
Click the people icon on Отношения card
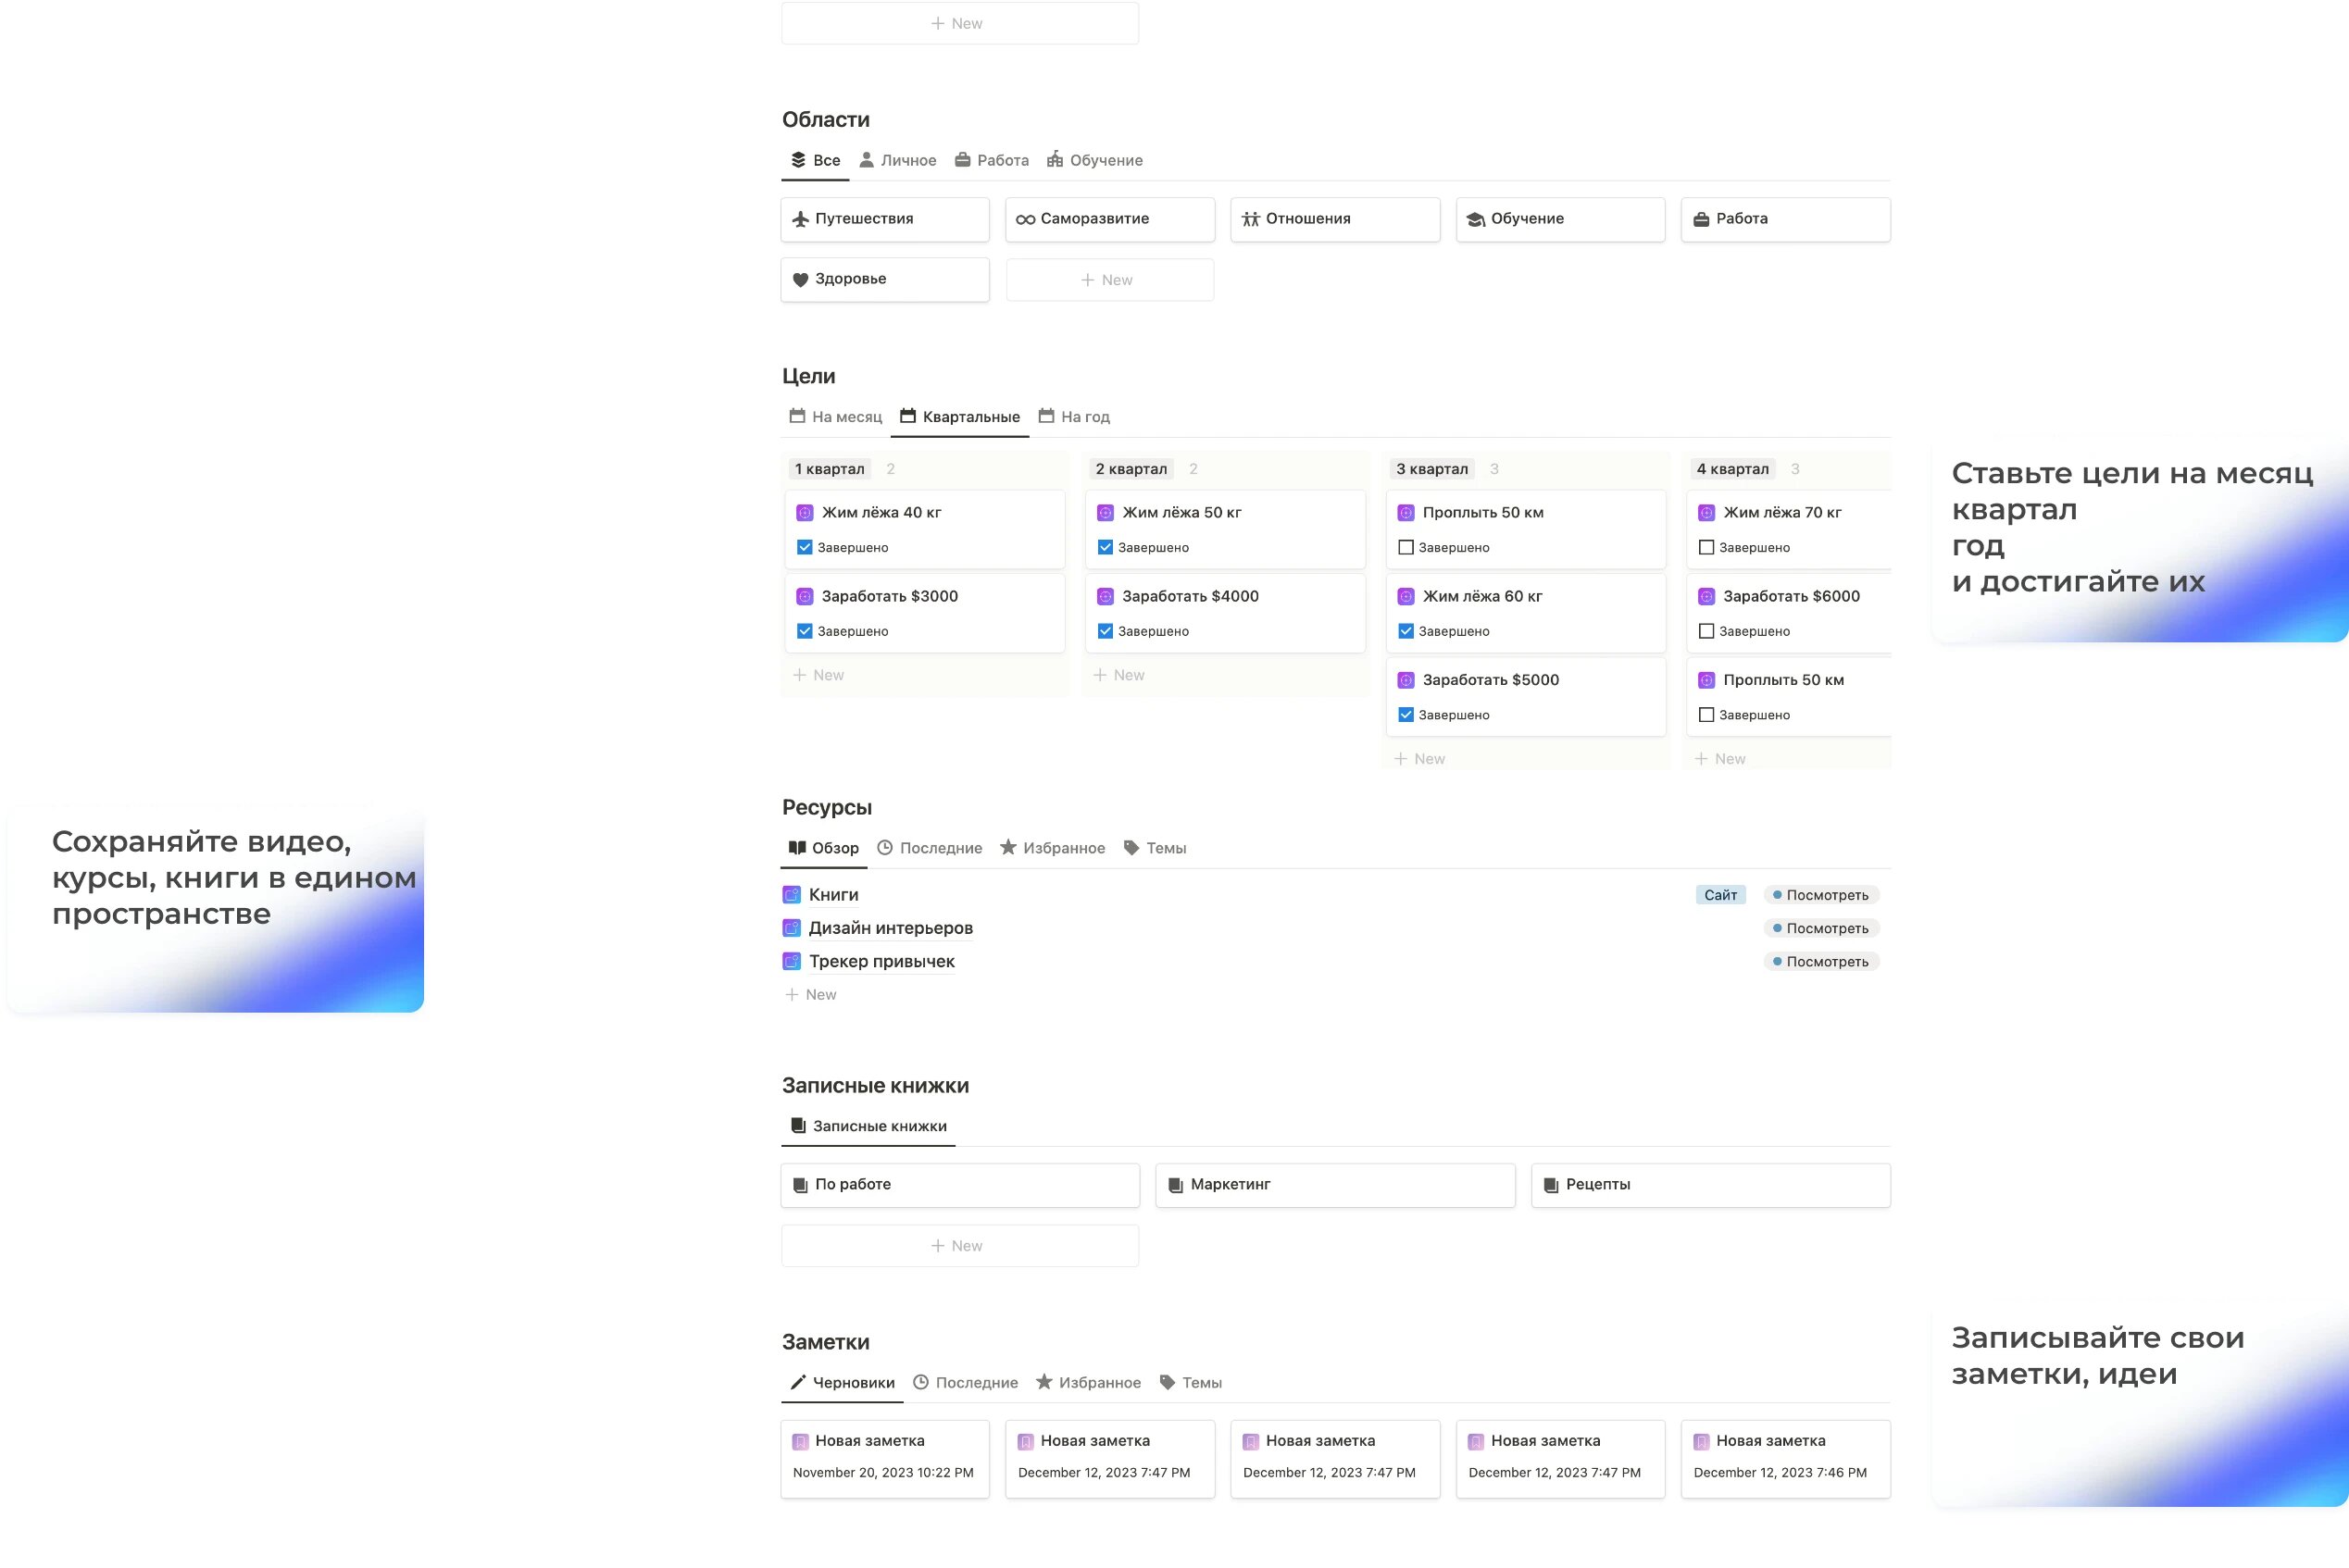[1250, 219]
